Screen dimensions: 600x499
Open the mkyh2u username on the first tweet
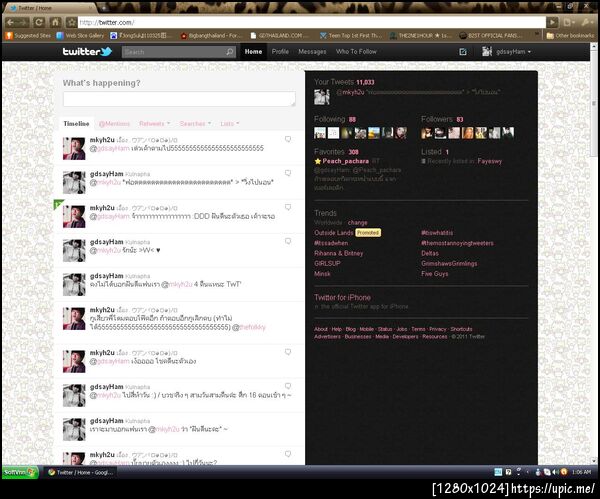pyautogui.click(x=102, y=140)
